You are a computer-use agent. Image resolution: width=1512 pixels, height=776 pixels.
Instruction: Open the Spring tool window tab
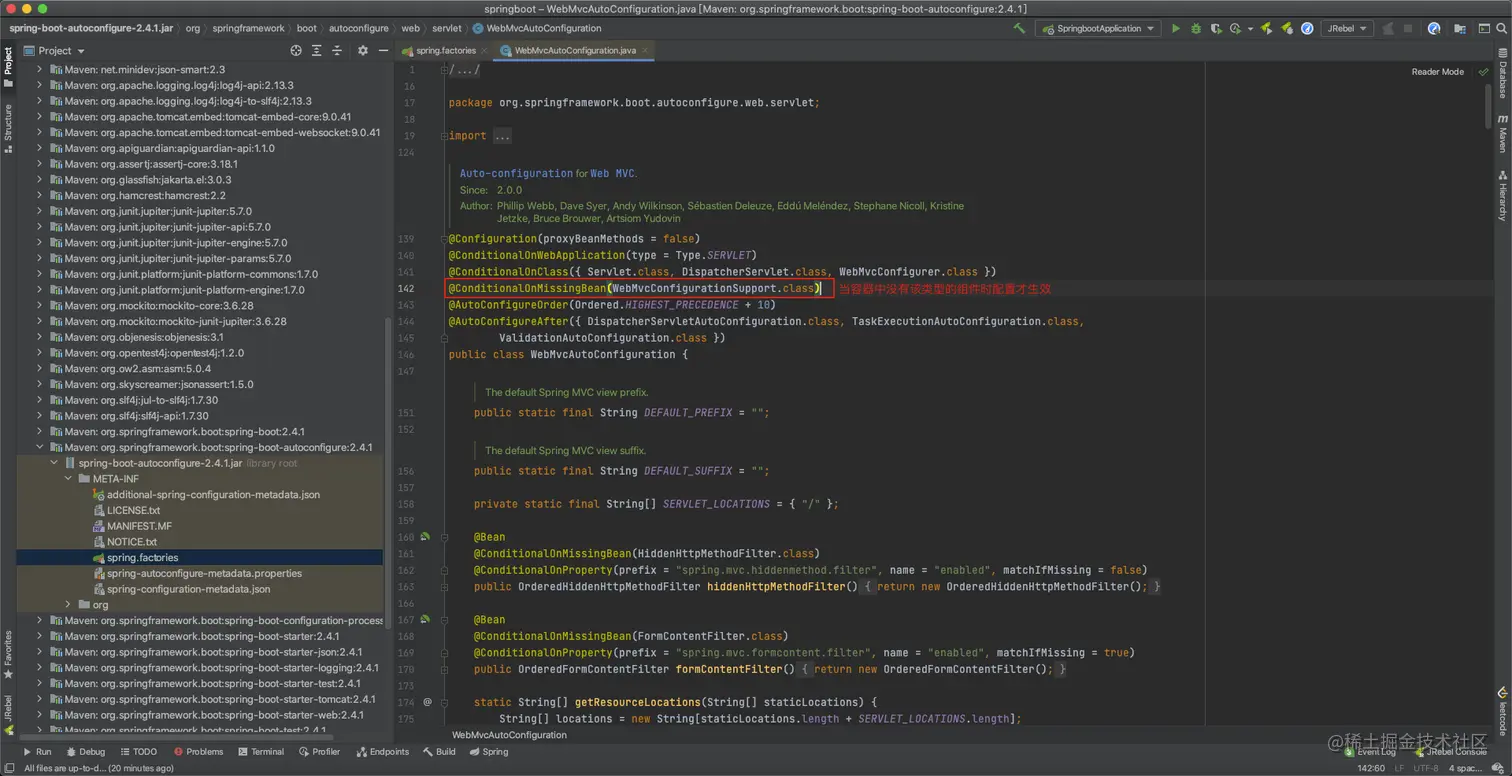tap(488, 752)
